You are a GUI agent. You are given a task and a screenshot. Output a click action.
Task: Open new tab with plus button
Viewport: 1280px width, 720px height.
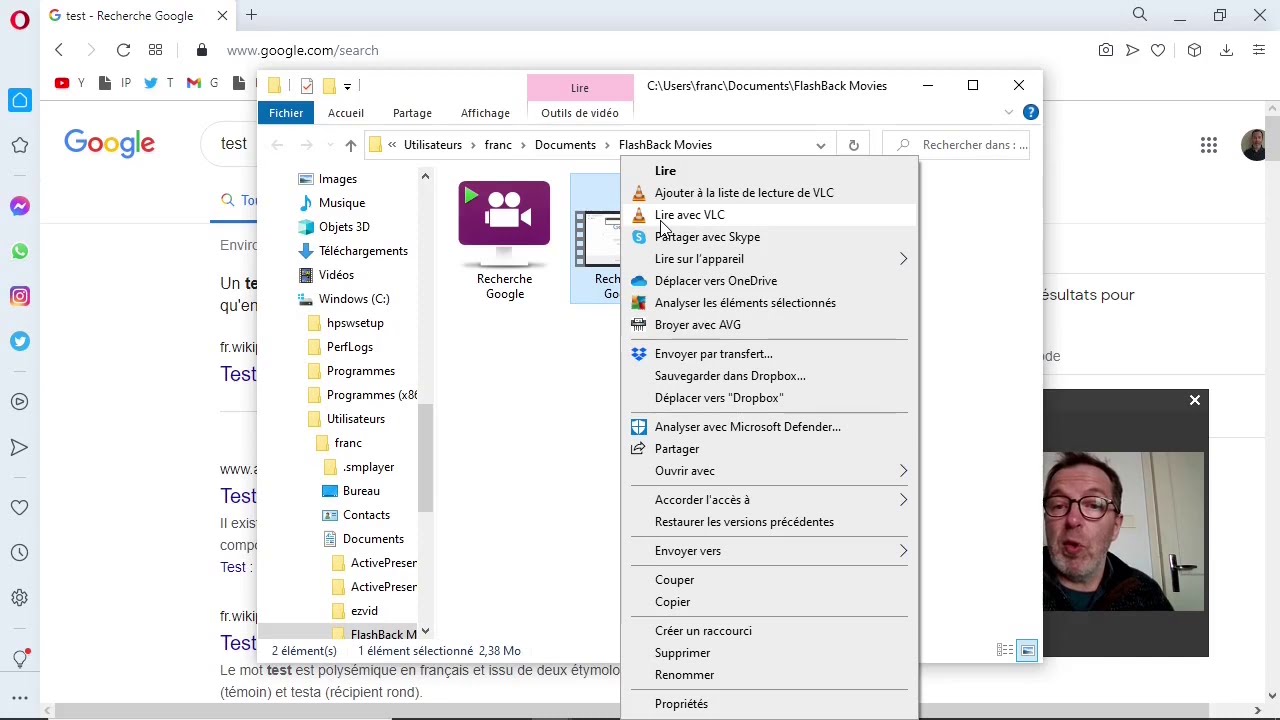[252, 15]
